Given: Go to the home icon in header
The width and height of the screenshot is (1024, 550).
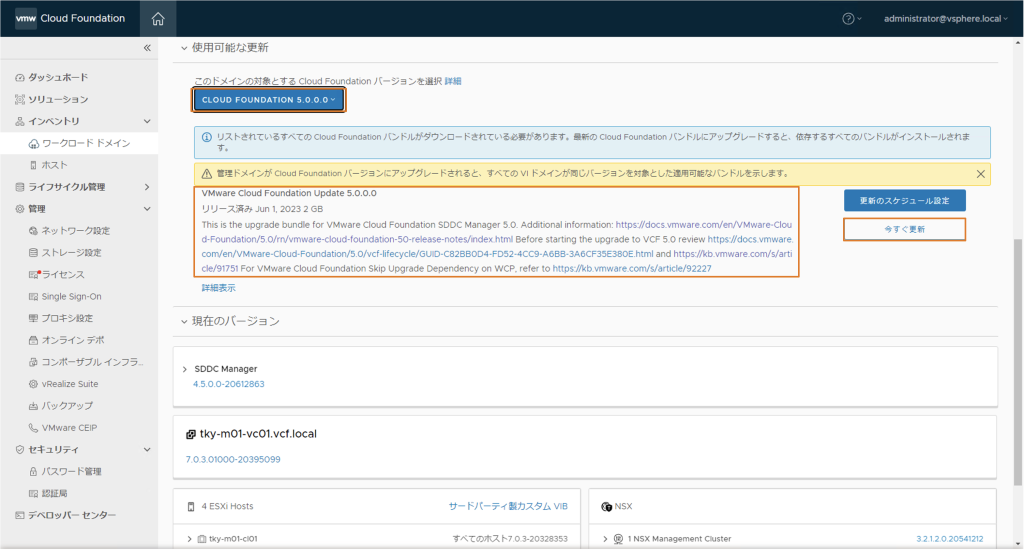Looking at the screenshot, I should click(x=158, y=19).
